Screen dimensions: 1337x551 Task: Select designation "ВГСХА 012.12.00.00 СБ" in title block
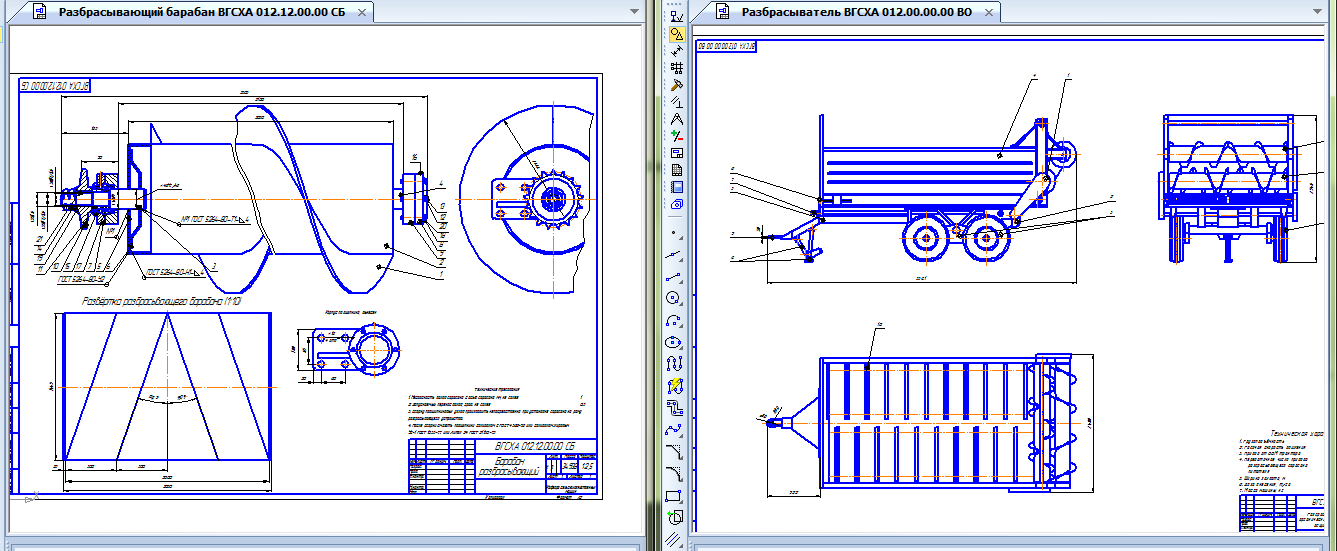535,445
